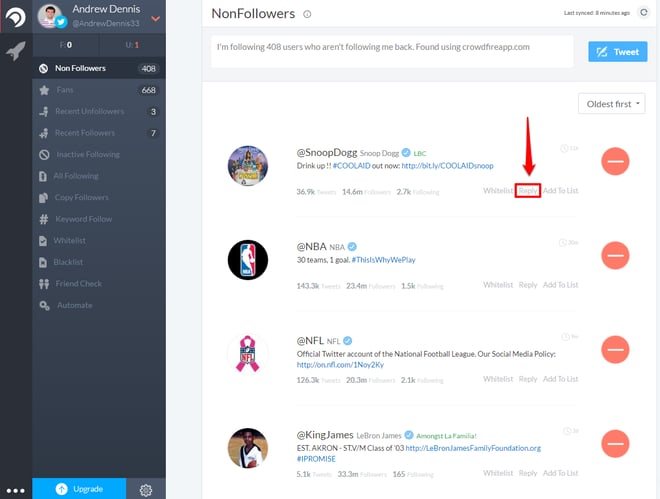
Task: Click the sync refresh icon
Action: click(x=644, y=13)
